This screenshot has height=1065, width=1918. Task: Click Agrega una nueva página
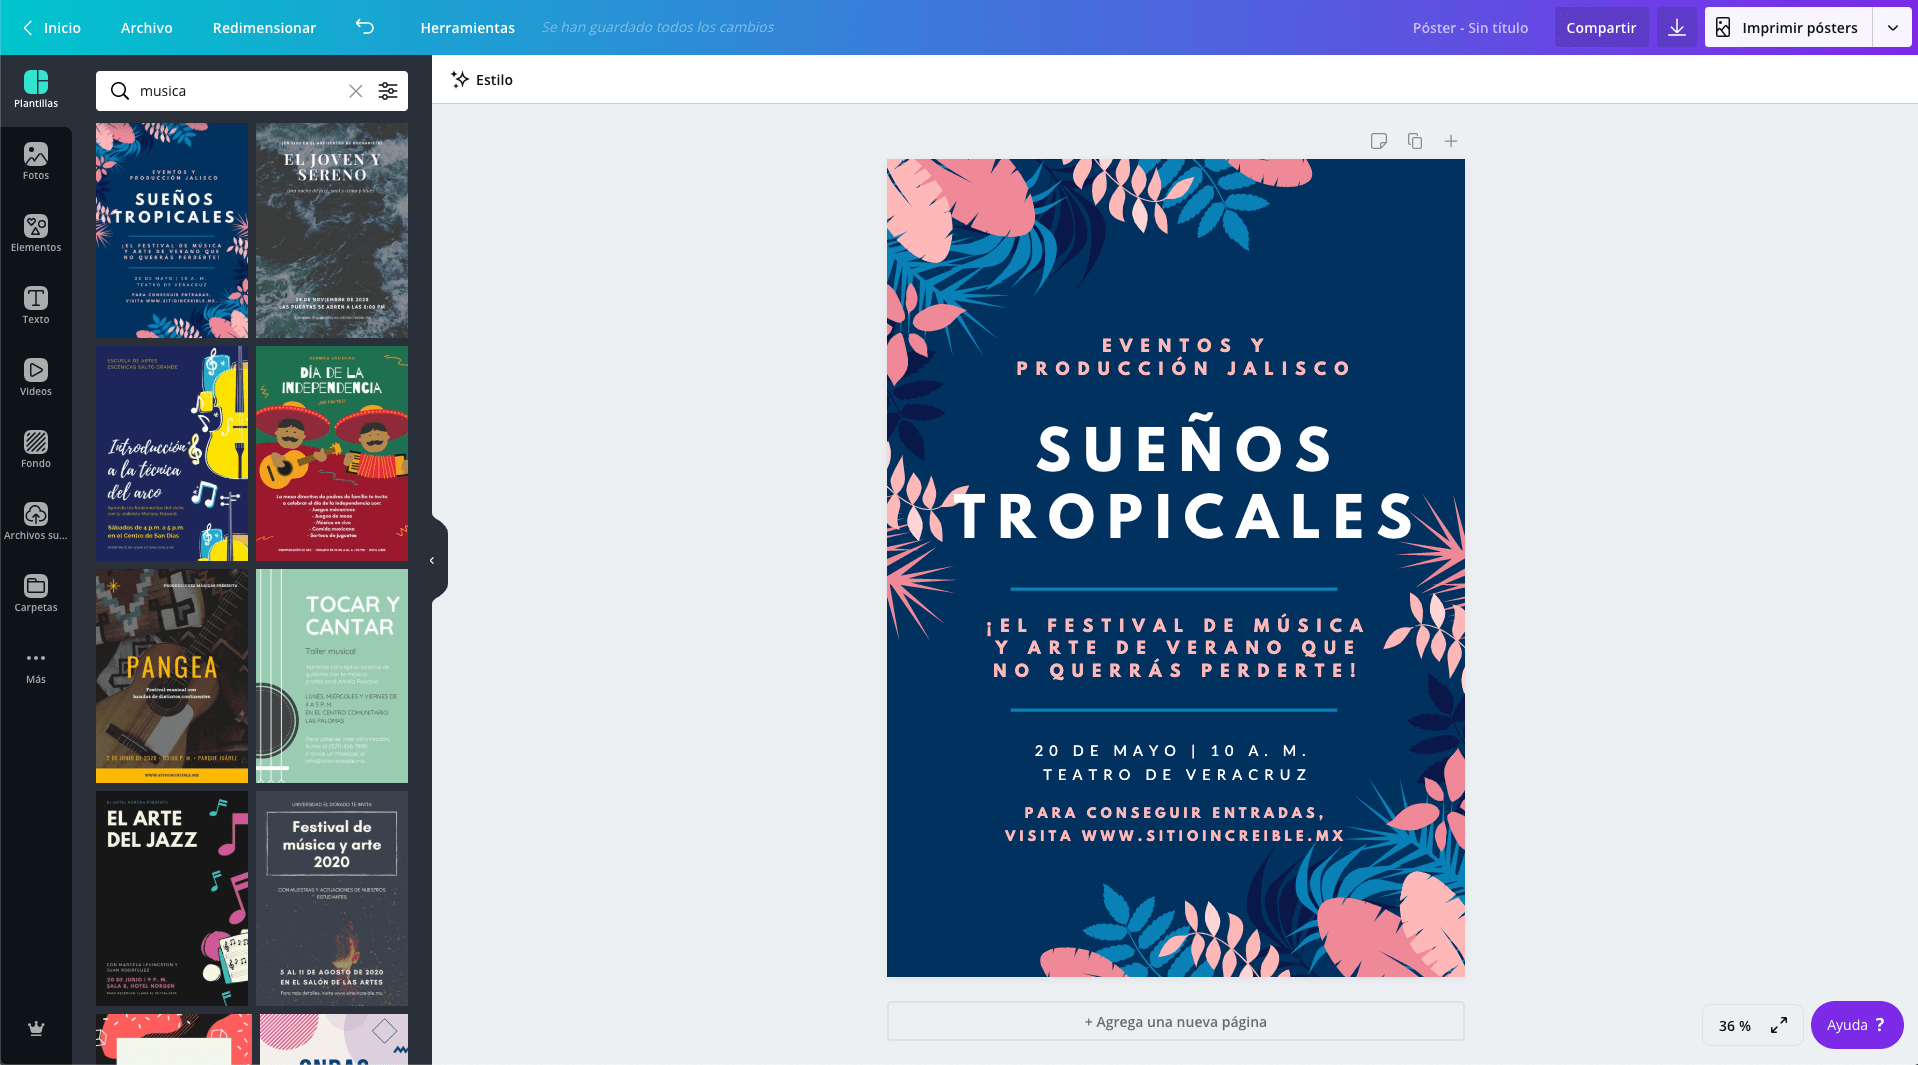tap(1175, 1021)
